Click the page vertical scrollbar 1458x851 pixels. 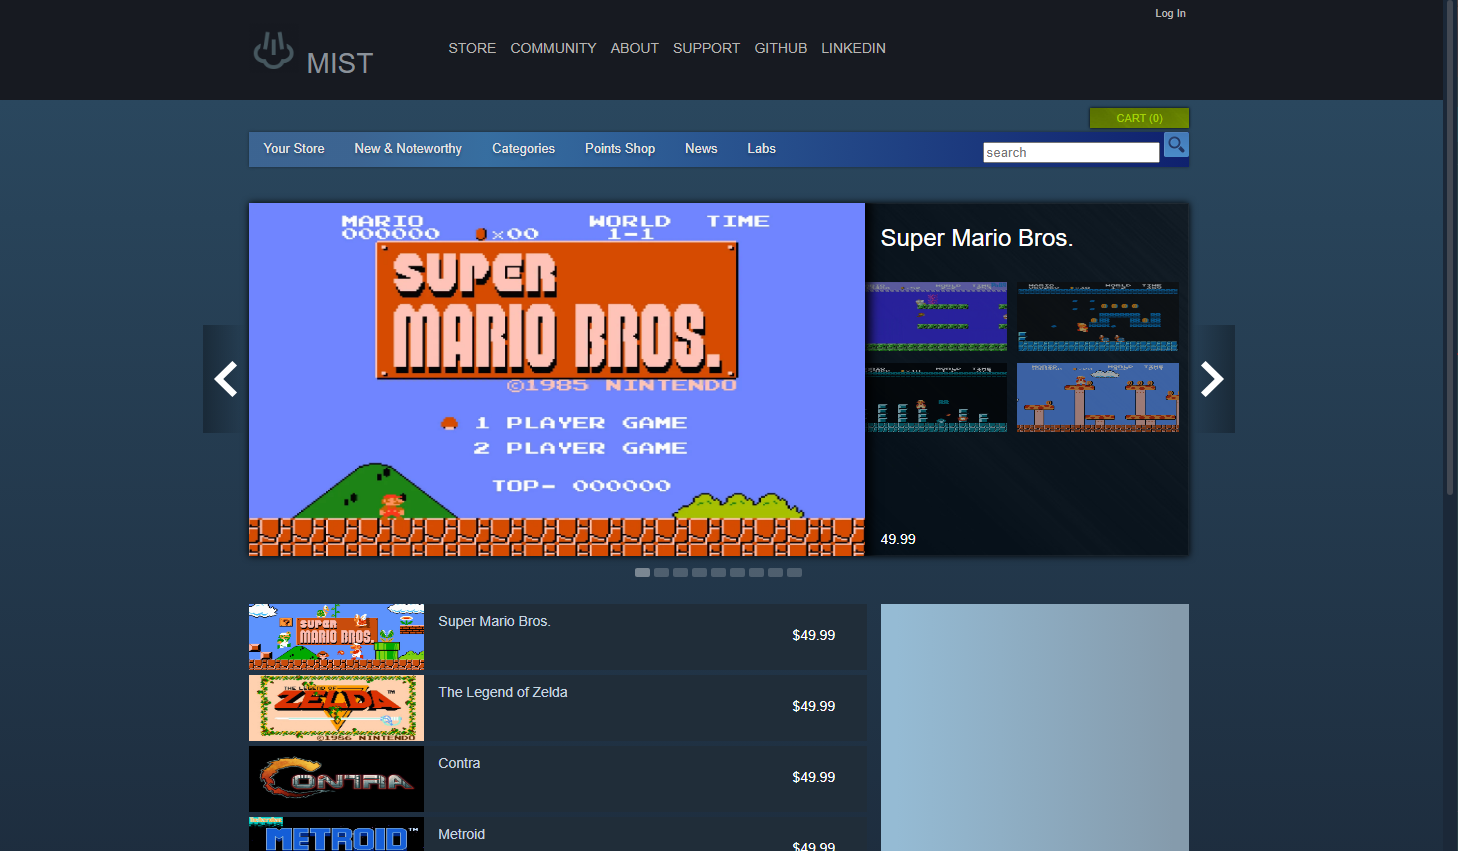pos(1450,250)
